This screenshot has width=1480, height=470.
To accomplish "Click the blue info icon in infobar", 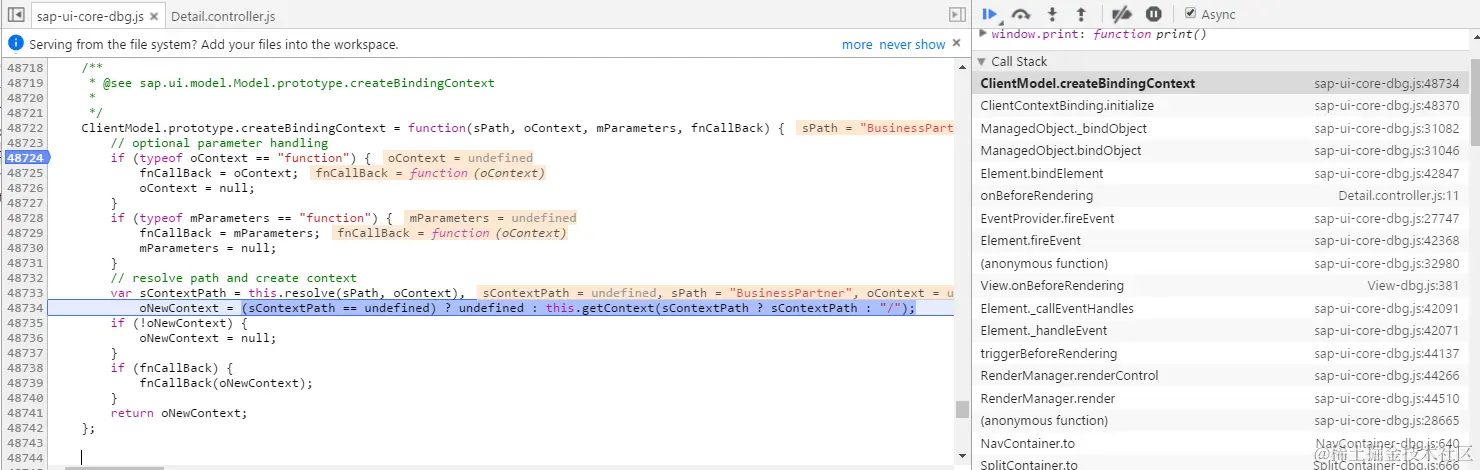I will click(x=15, y=44).
